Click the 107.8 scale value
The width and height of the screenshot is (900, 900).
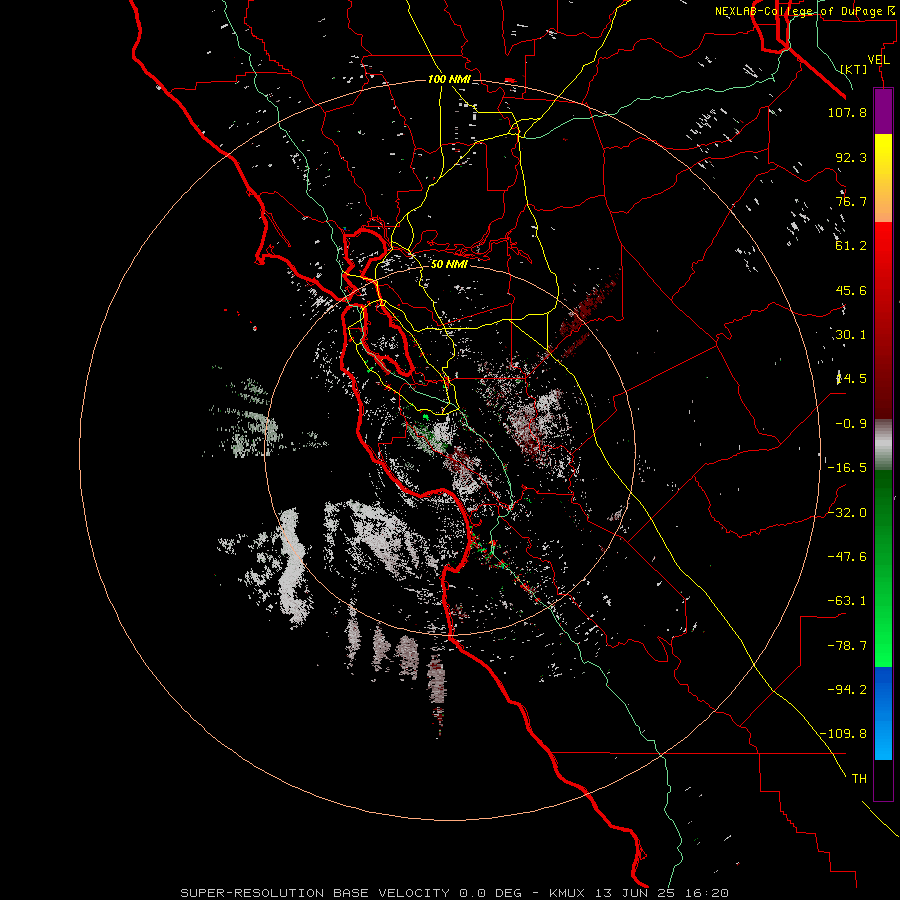pos(847,112)
